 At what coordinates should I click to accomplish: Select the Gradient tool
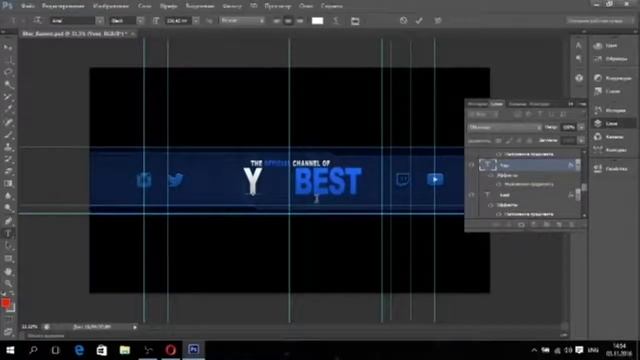click(8, 184)
